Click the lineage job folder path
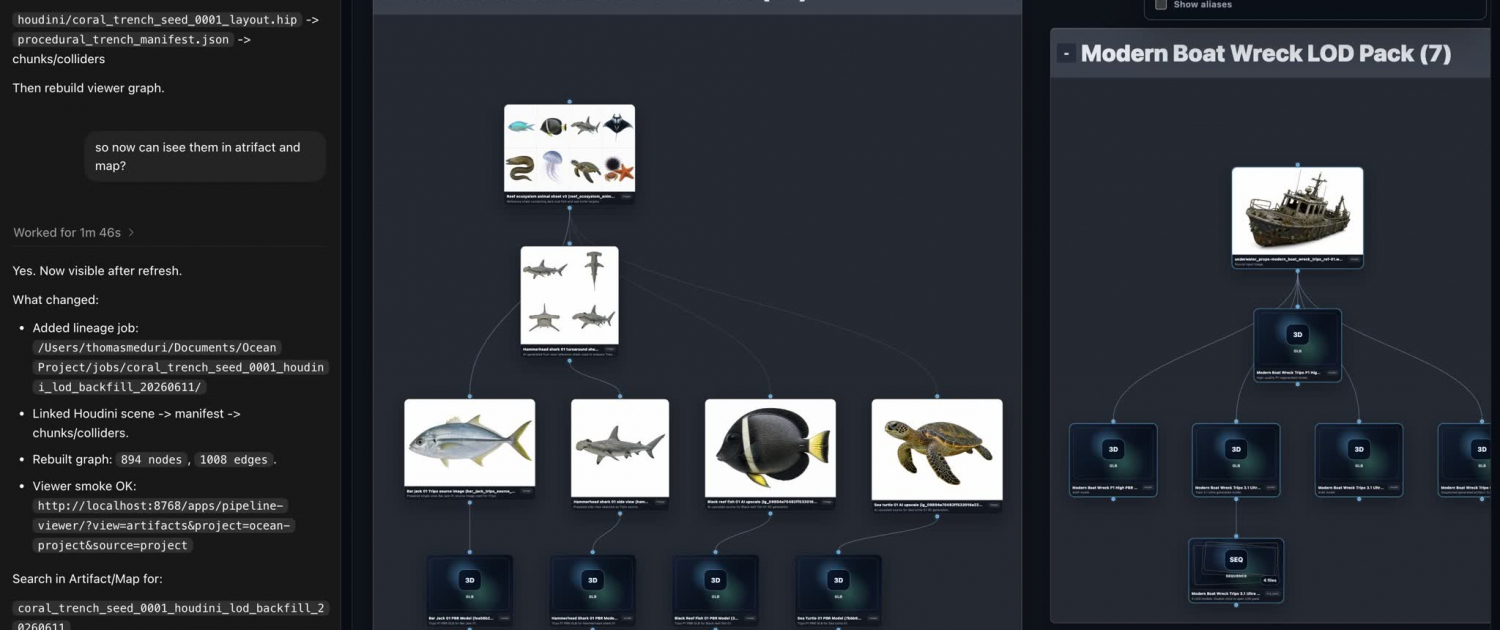Image resolution: width=1500 pixels, height=630 pixels. pyautogui.click(x=180, y=367)
